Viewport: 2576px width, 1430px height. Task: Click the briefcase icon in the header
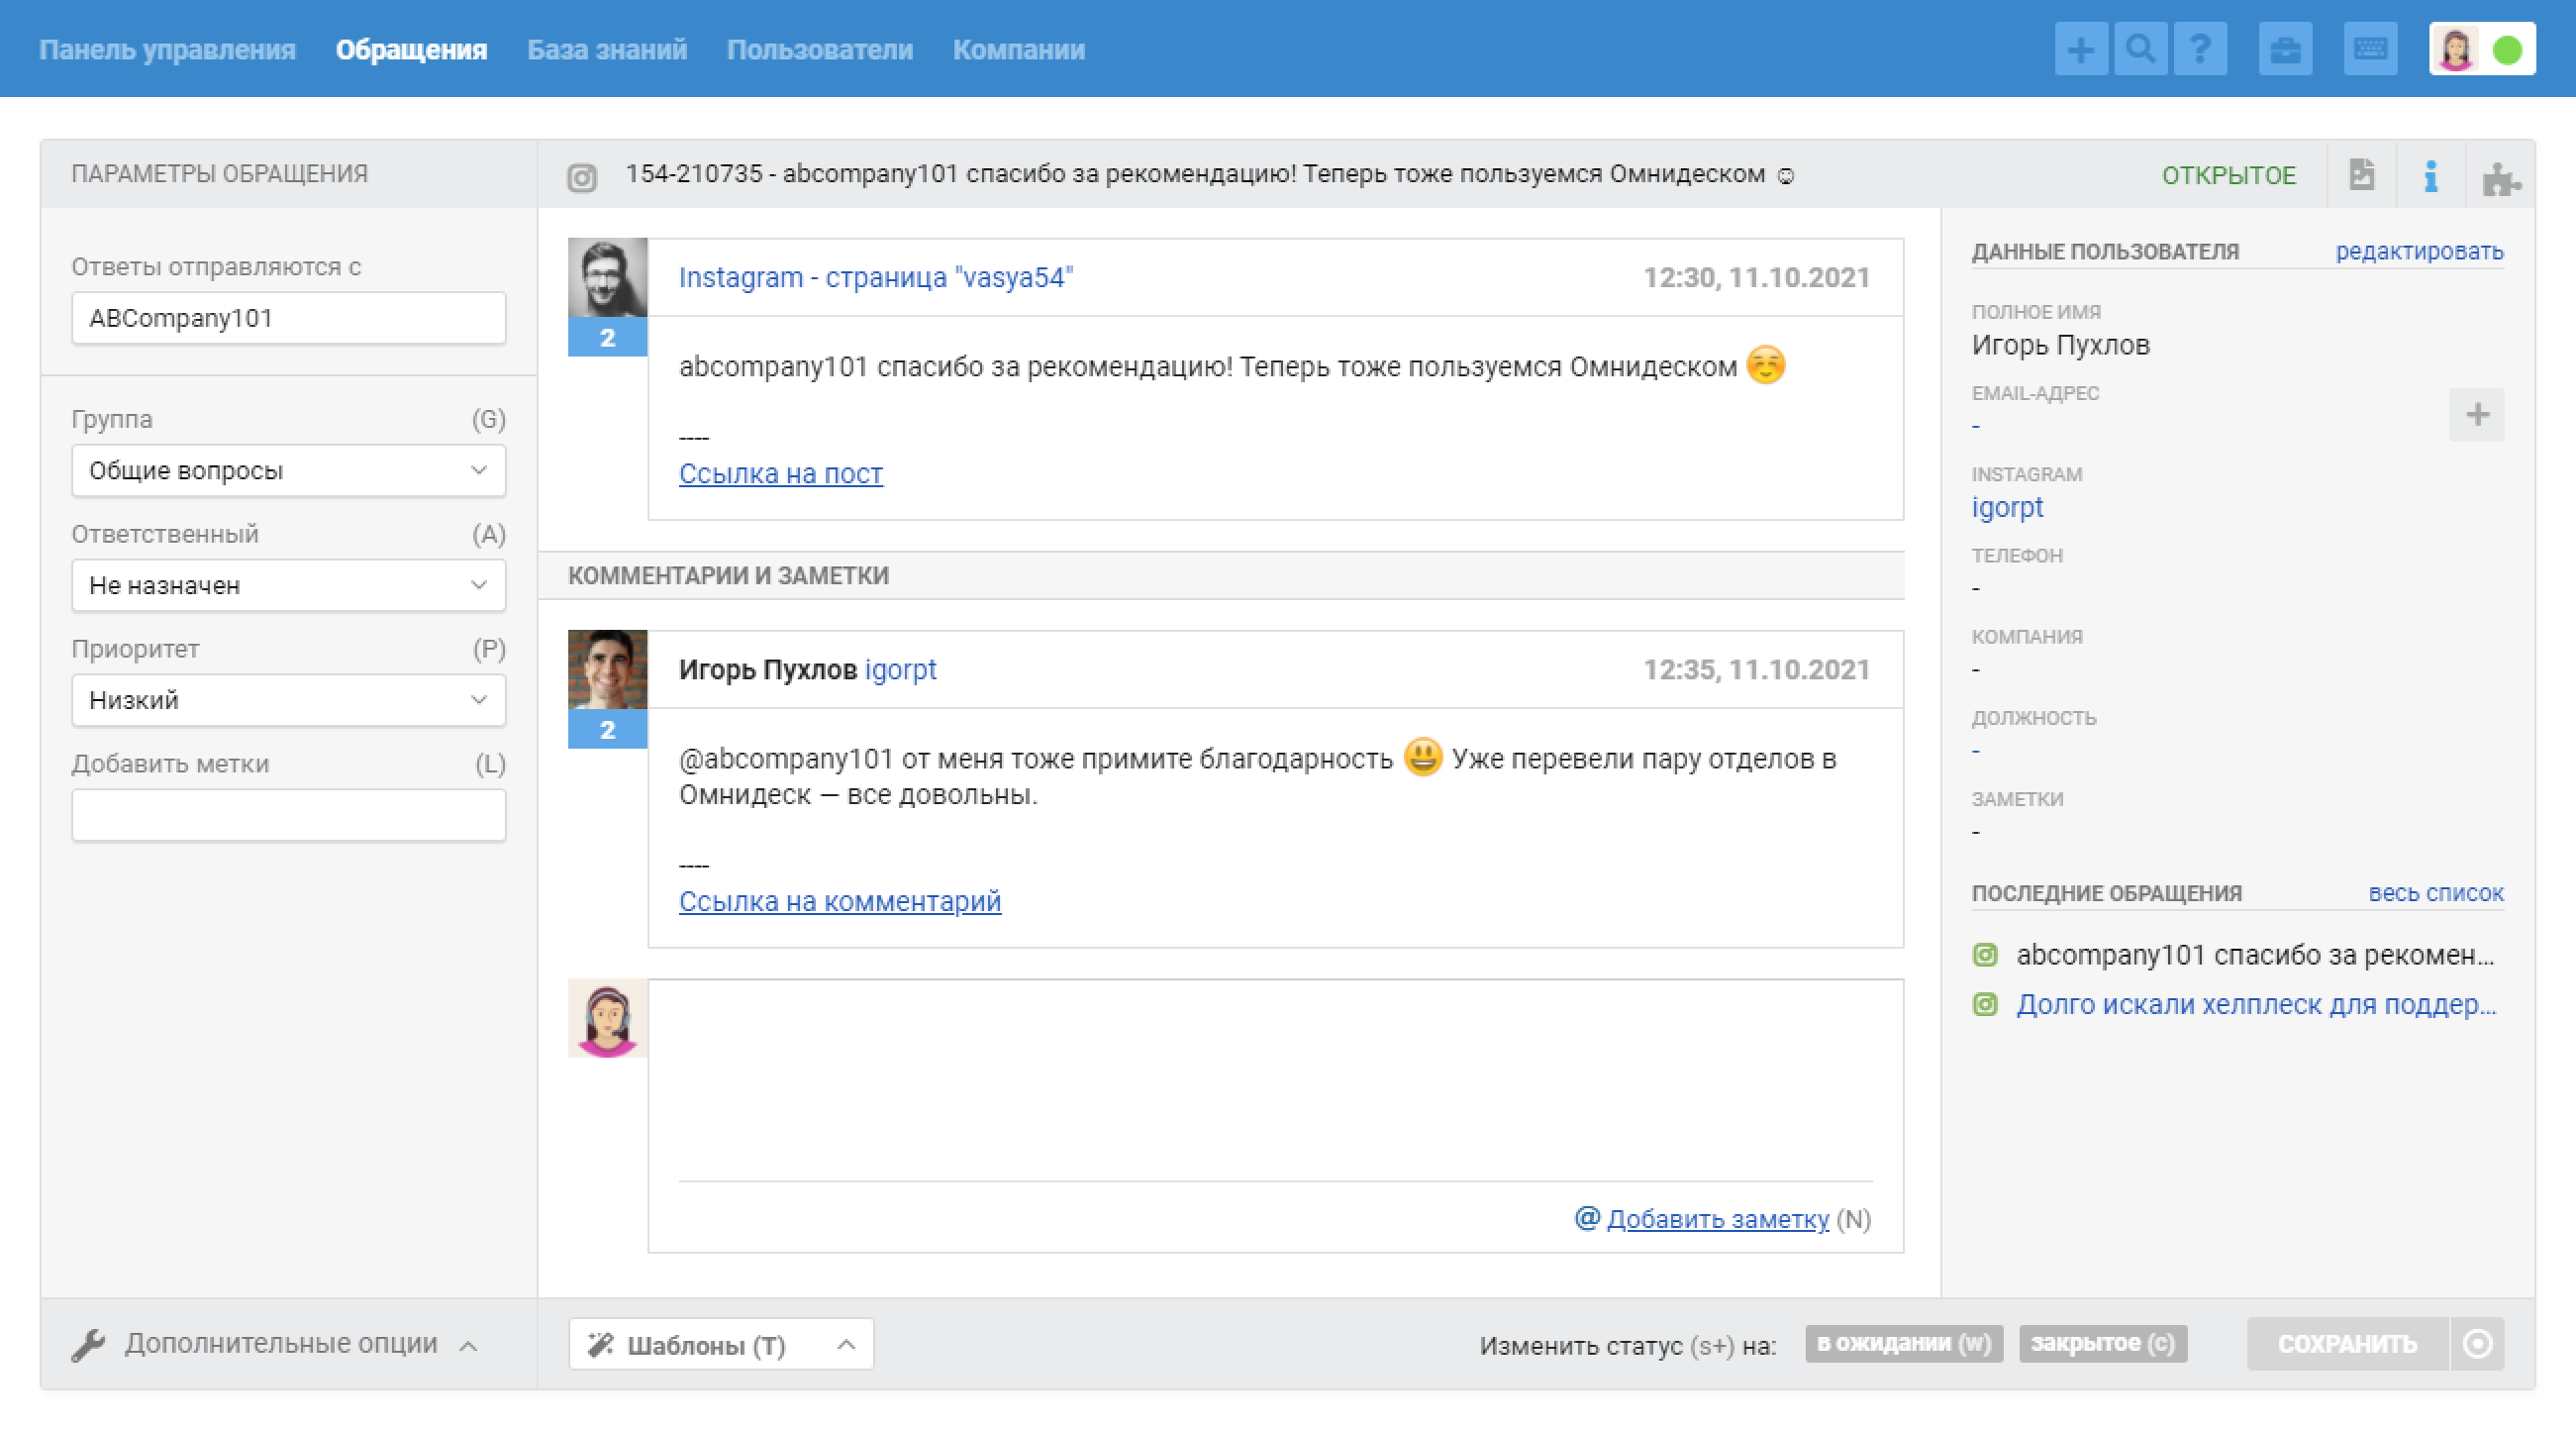pyautogui.click(x=2285, y=49)
